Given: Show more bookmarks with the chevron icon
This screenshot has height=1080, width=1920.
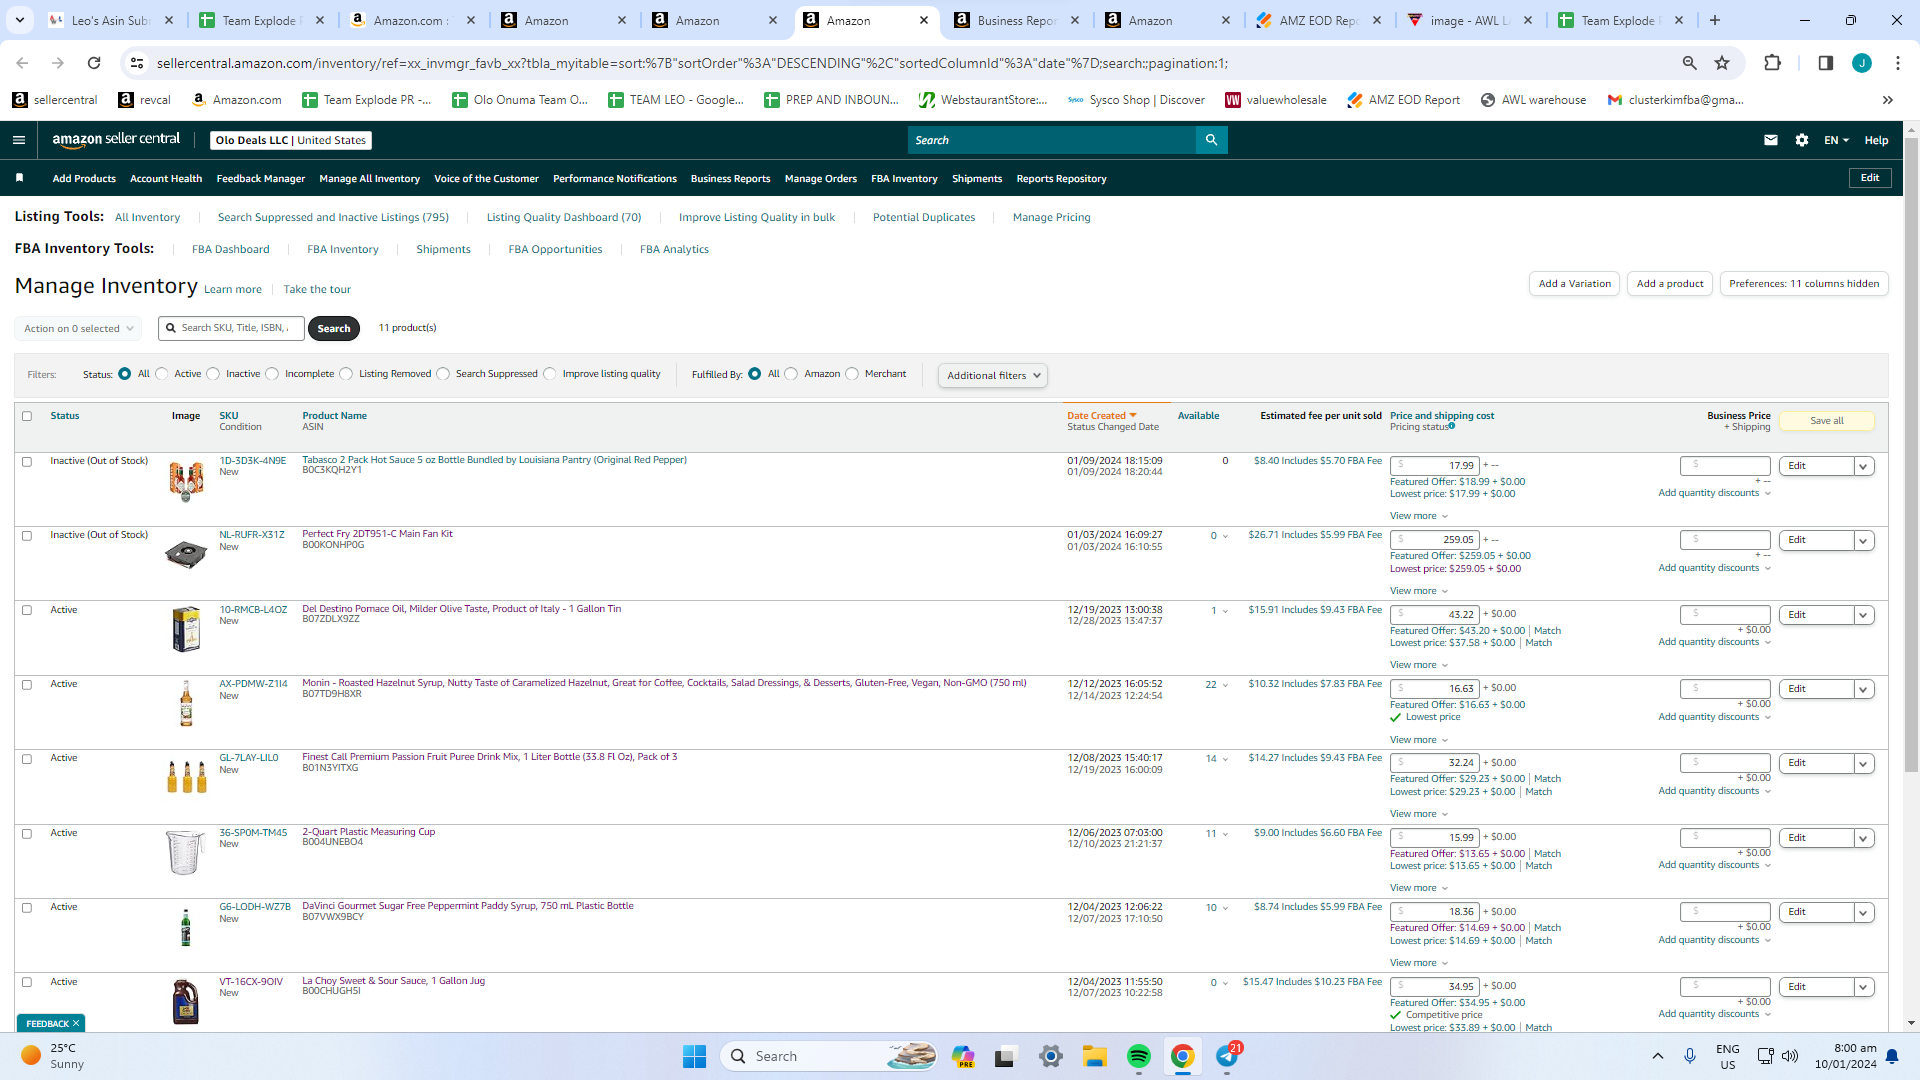Looking at the screenshot, I should click(1888, 100).
